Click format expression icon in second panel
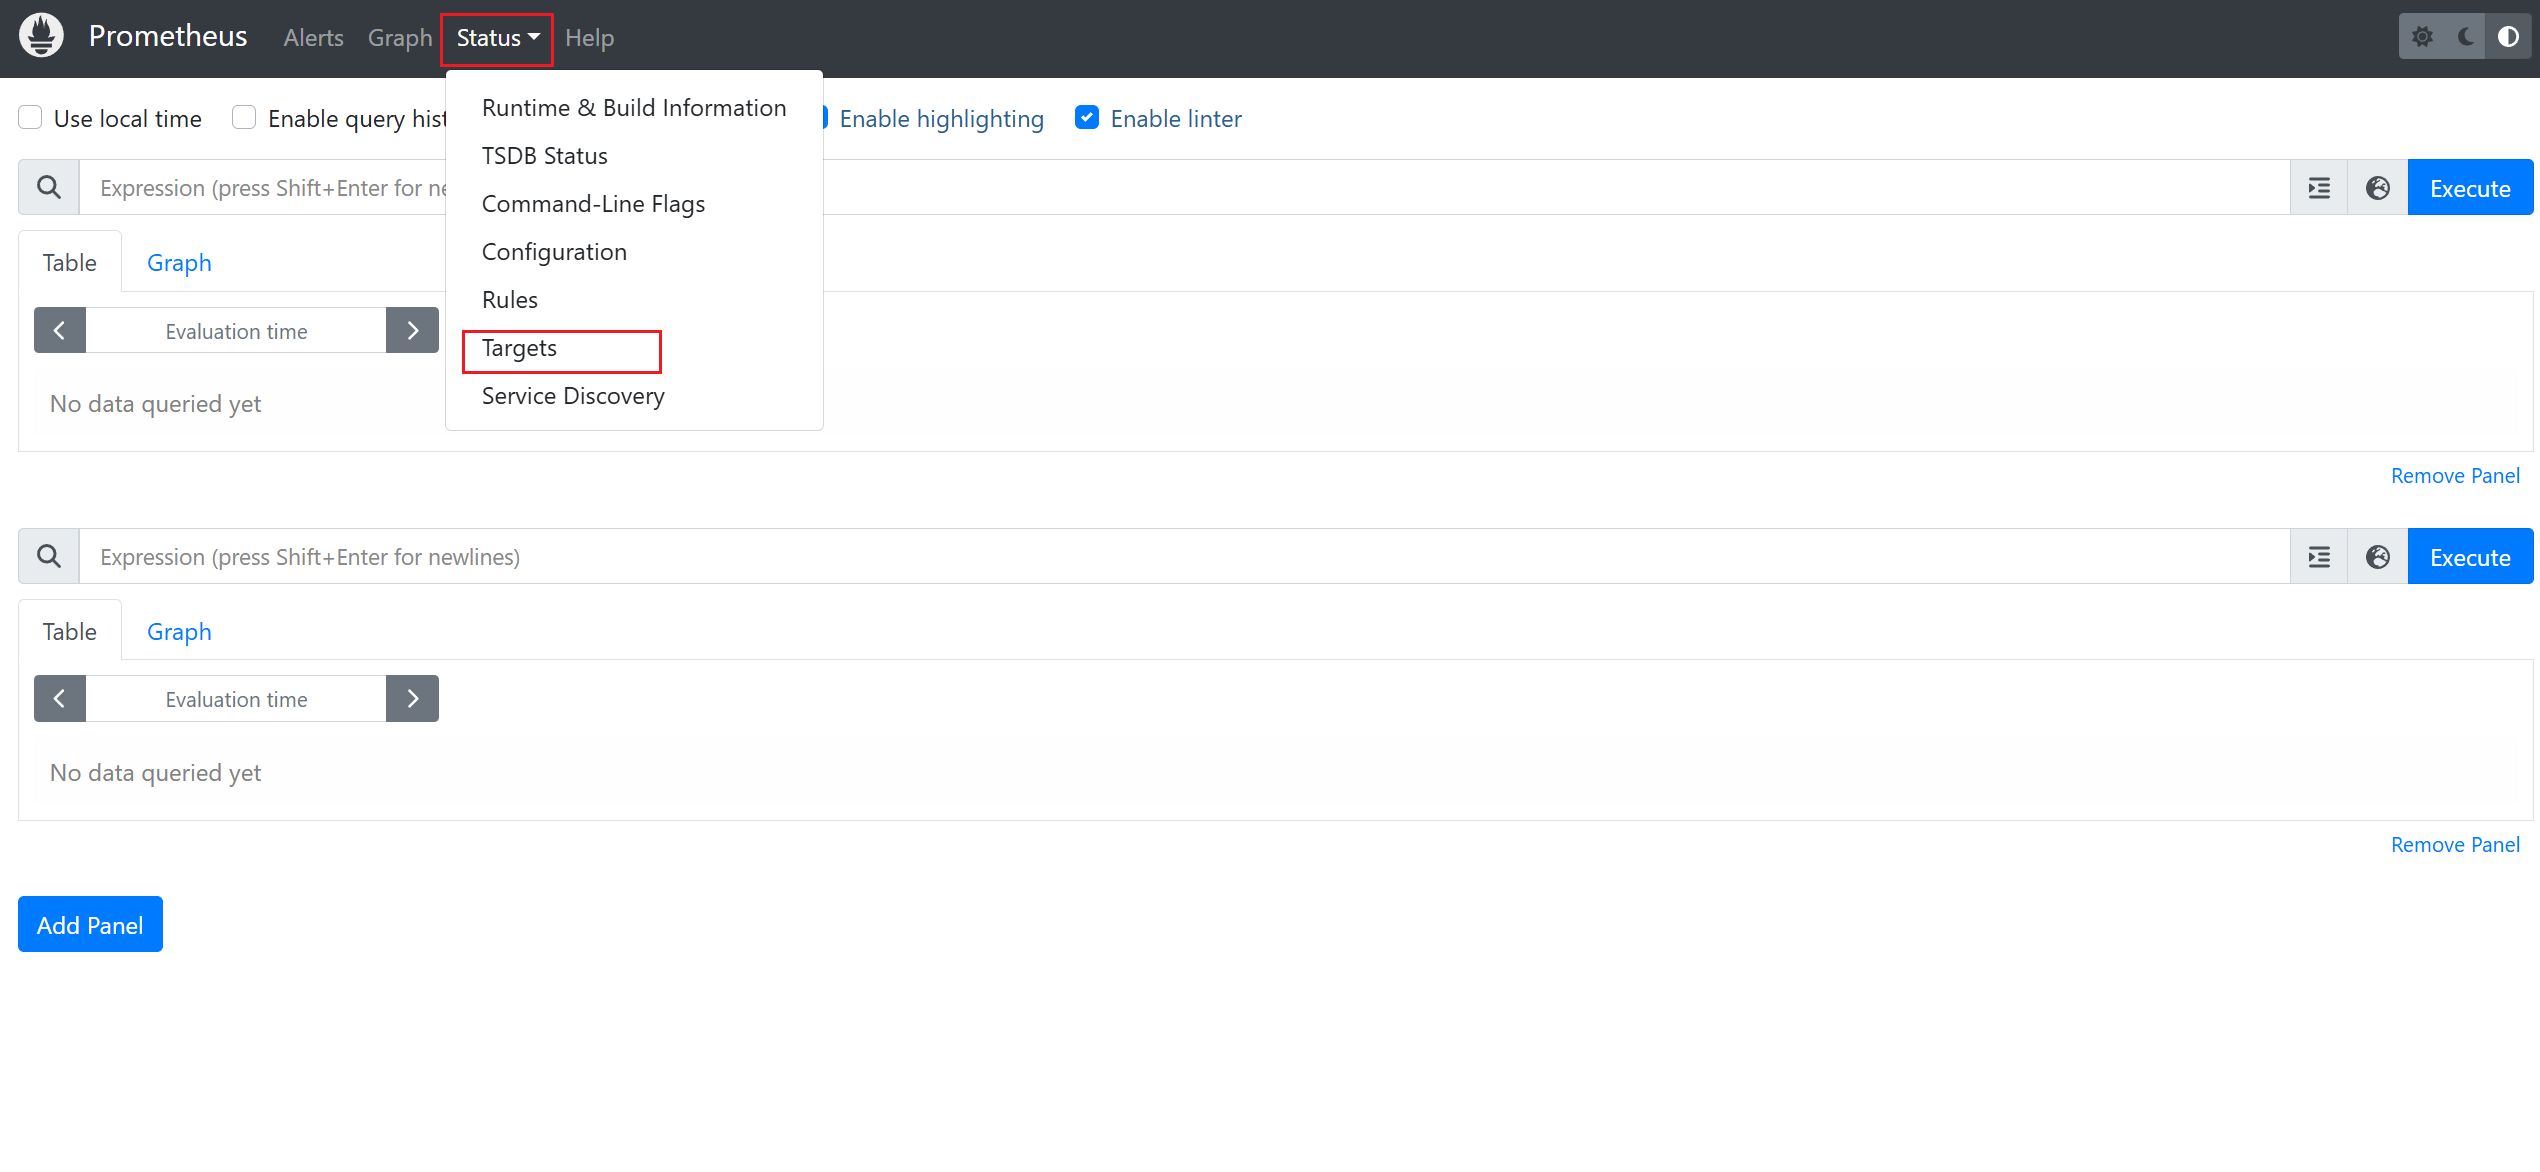This screenshot has height=1172, width=2540. point(2319,557)
